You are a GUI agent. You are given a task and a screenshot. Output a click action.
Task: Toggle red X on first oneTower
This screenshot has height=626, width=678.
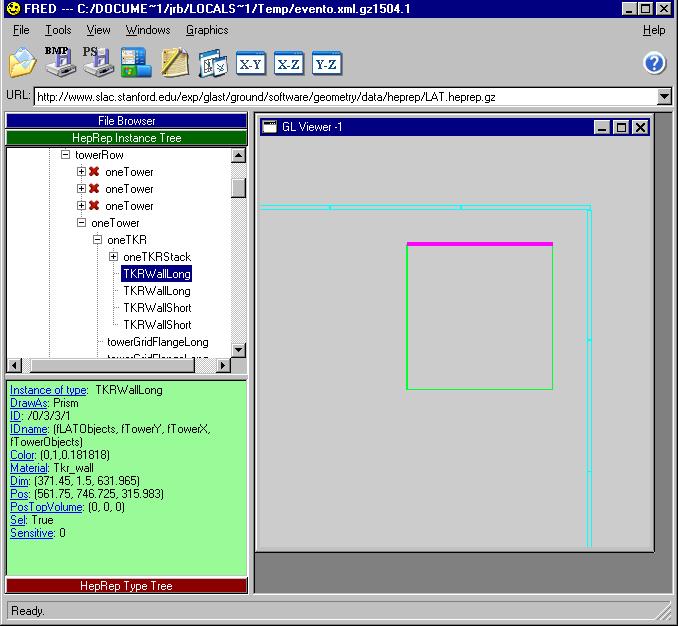pyautogui.click(x=94, y=172)
